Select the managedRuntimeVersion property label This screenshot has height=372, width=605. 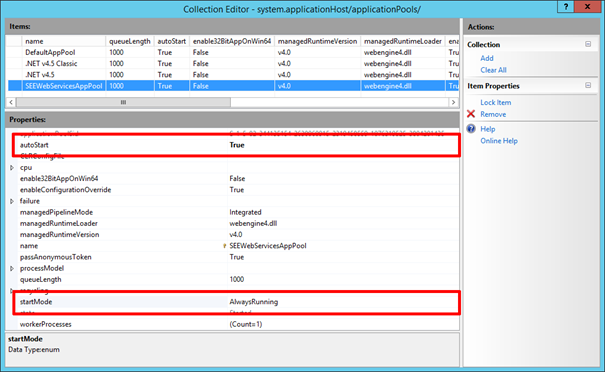59,235
